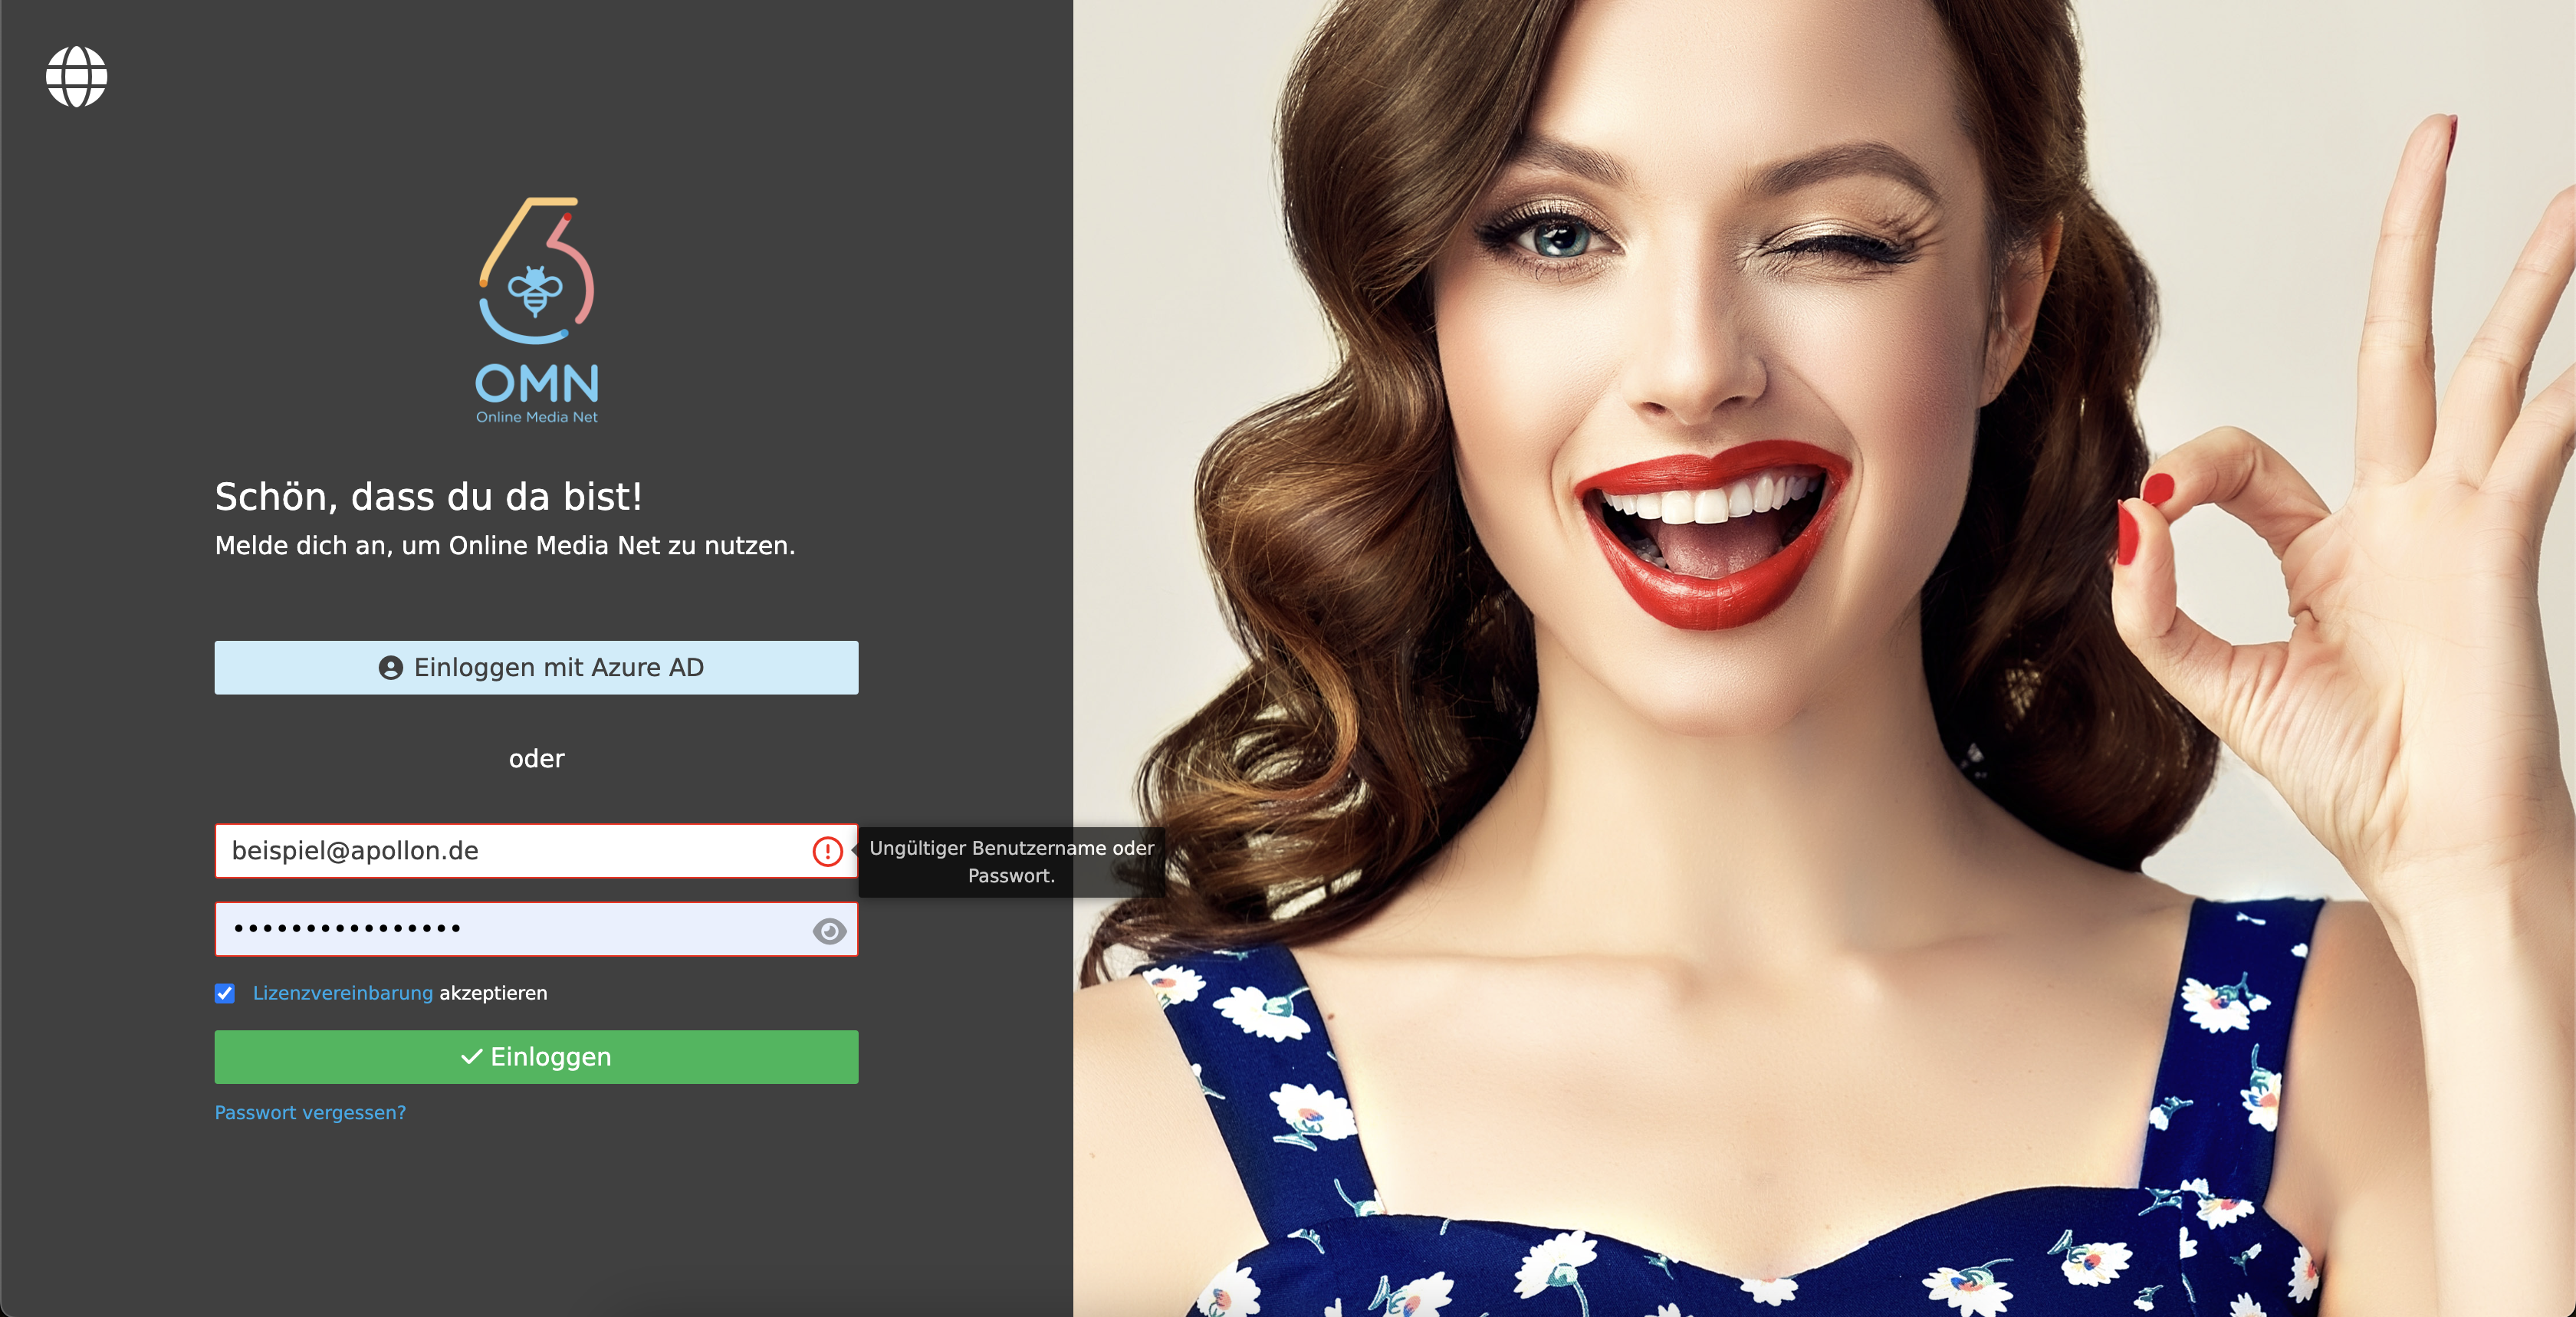Image resolution: width=2576 pixels, height=1317 pixels.
Task: Expand options on the Azure AD login
Action: [x=536, y=667]
